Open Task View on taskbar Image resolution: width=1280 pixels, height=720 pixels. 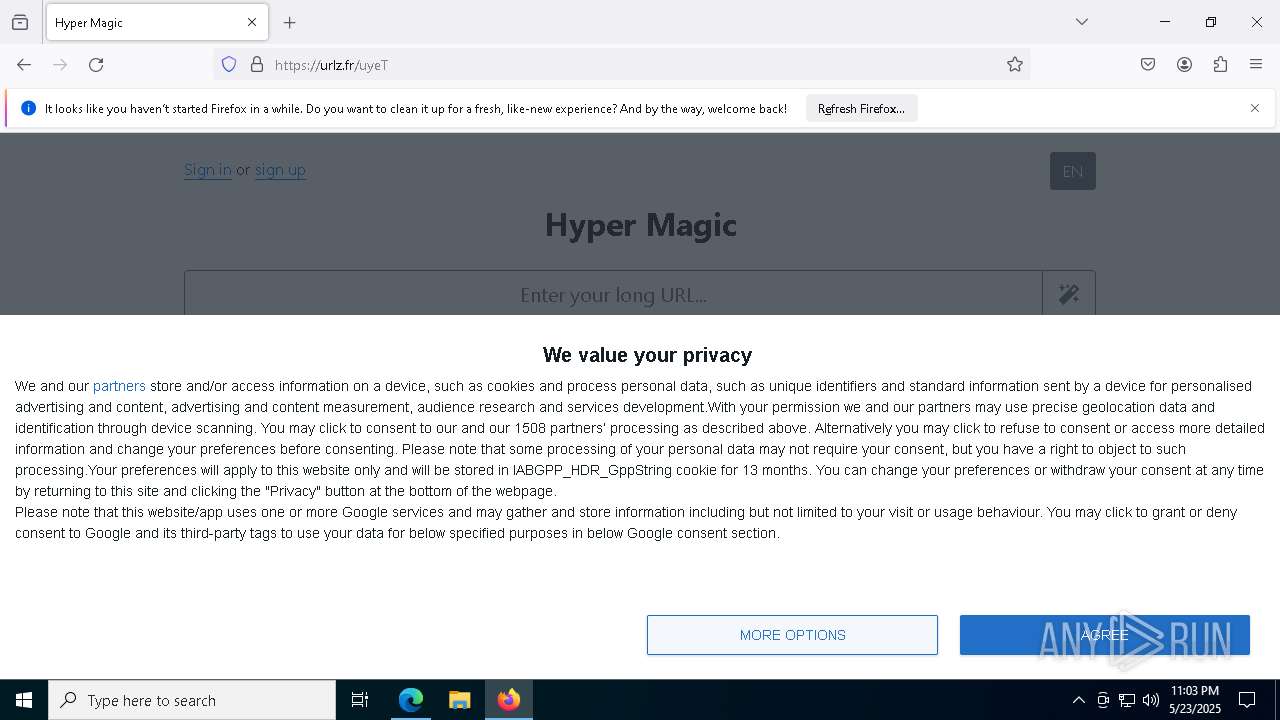click(x=360, y=700)
